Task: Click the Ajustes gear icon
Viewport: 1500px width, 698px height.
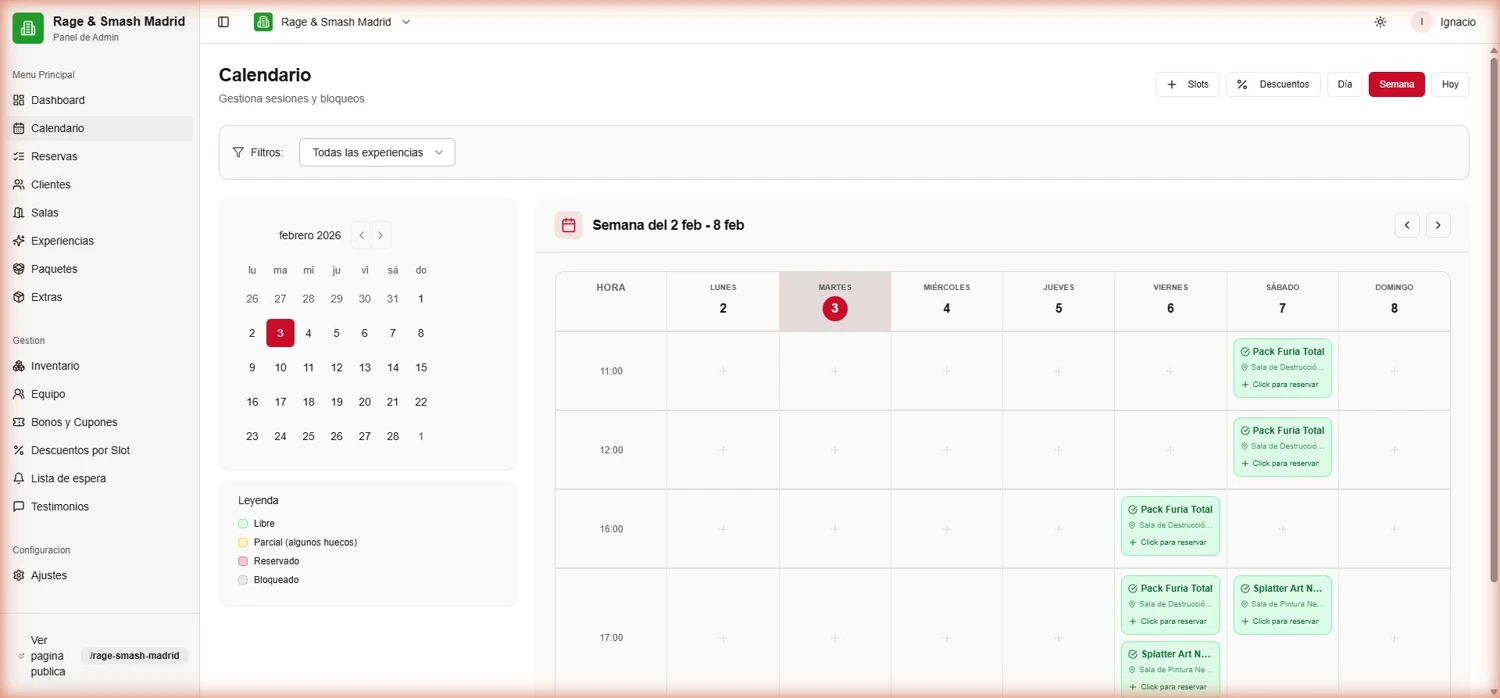Action: [x=19, y=575]
